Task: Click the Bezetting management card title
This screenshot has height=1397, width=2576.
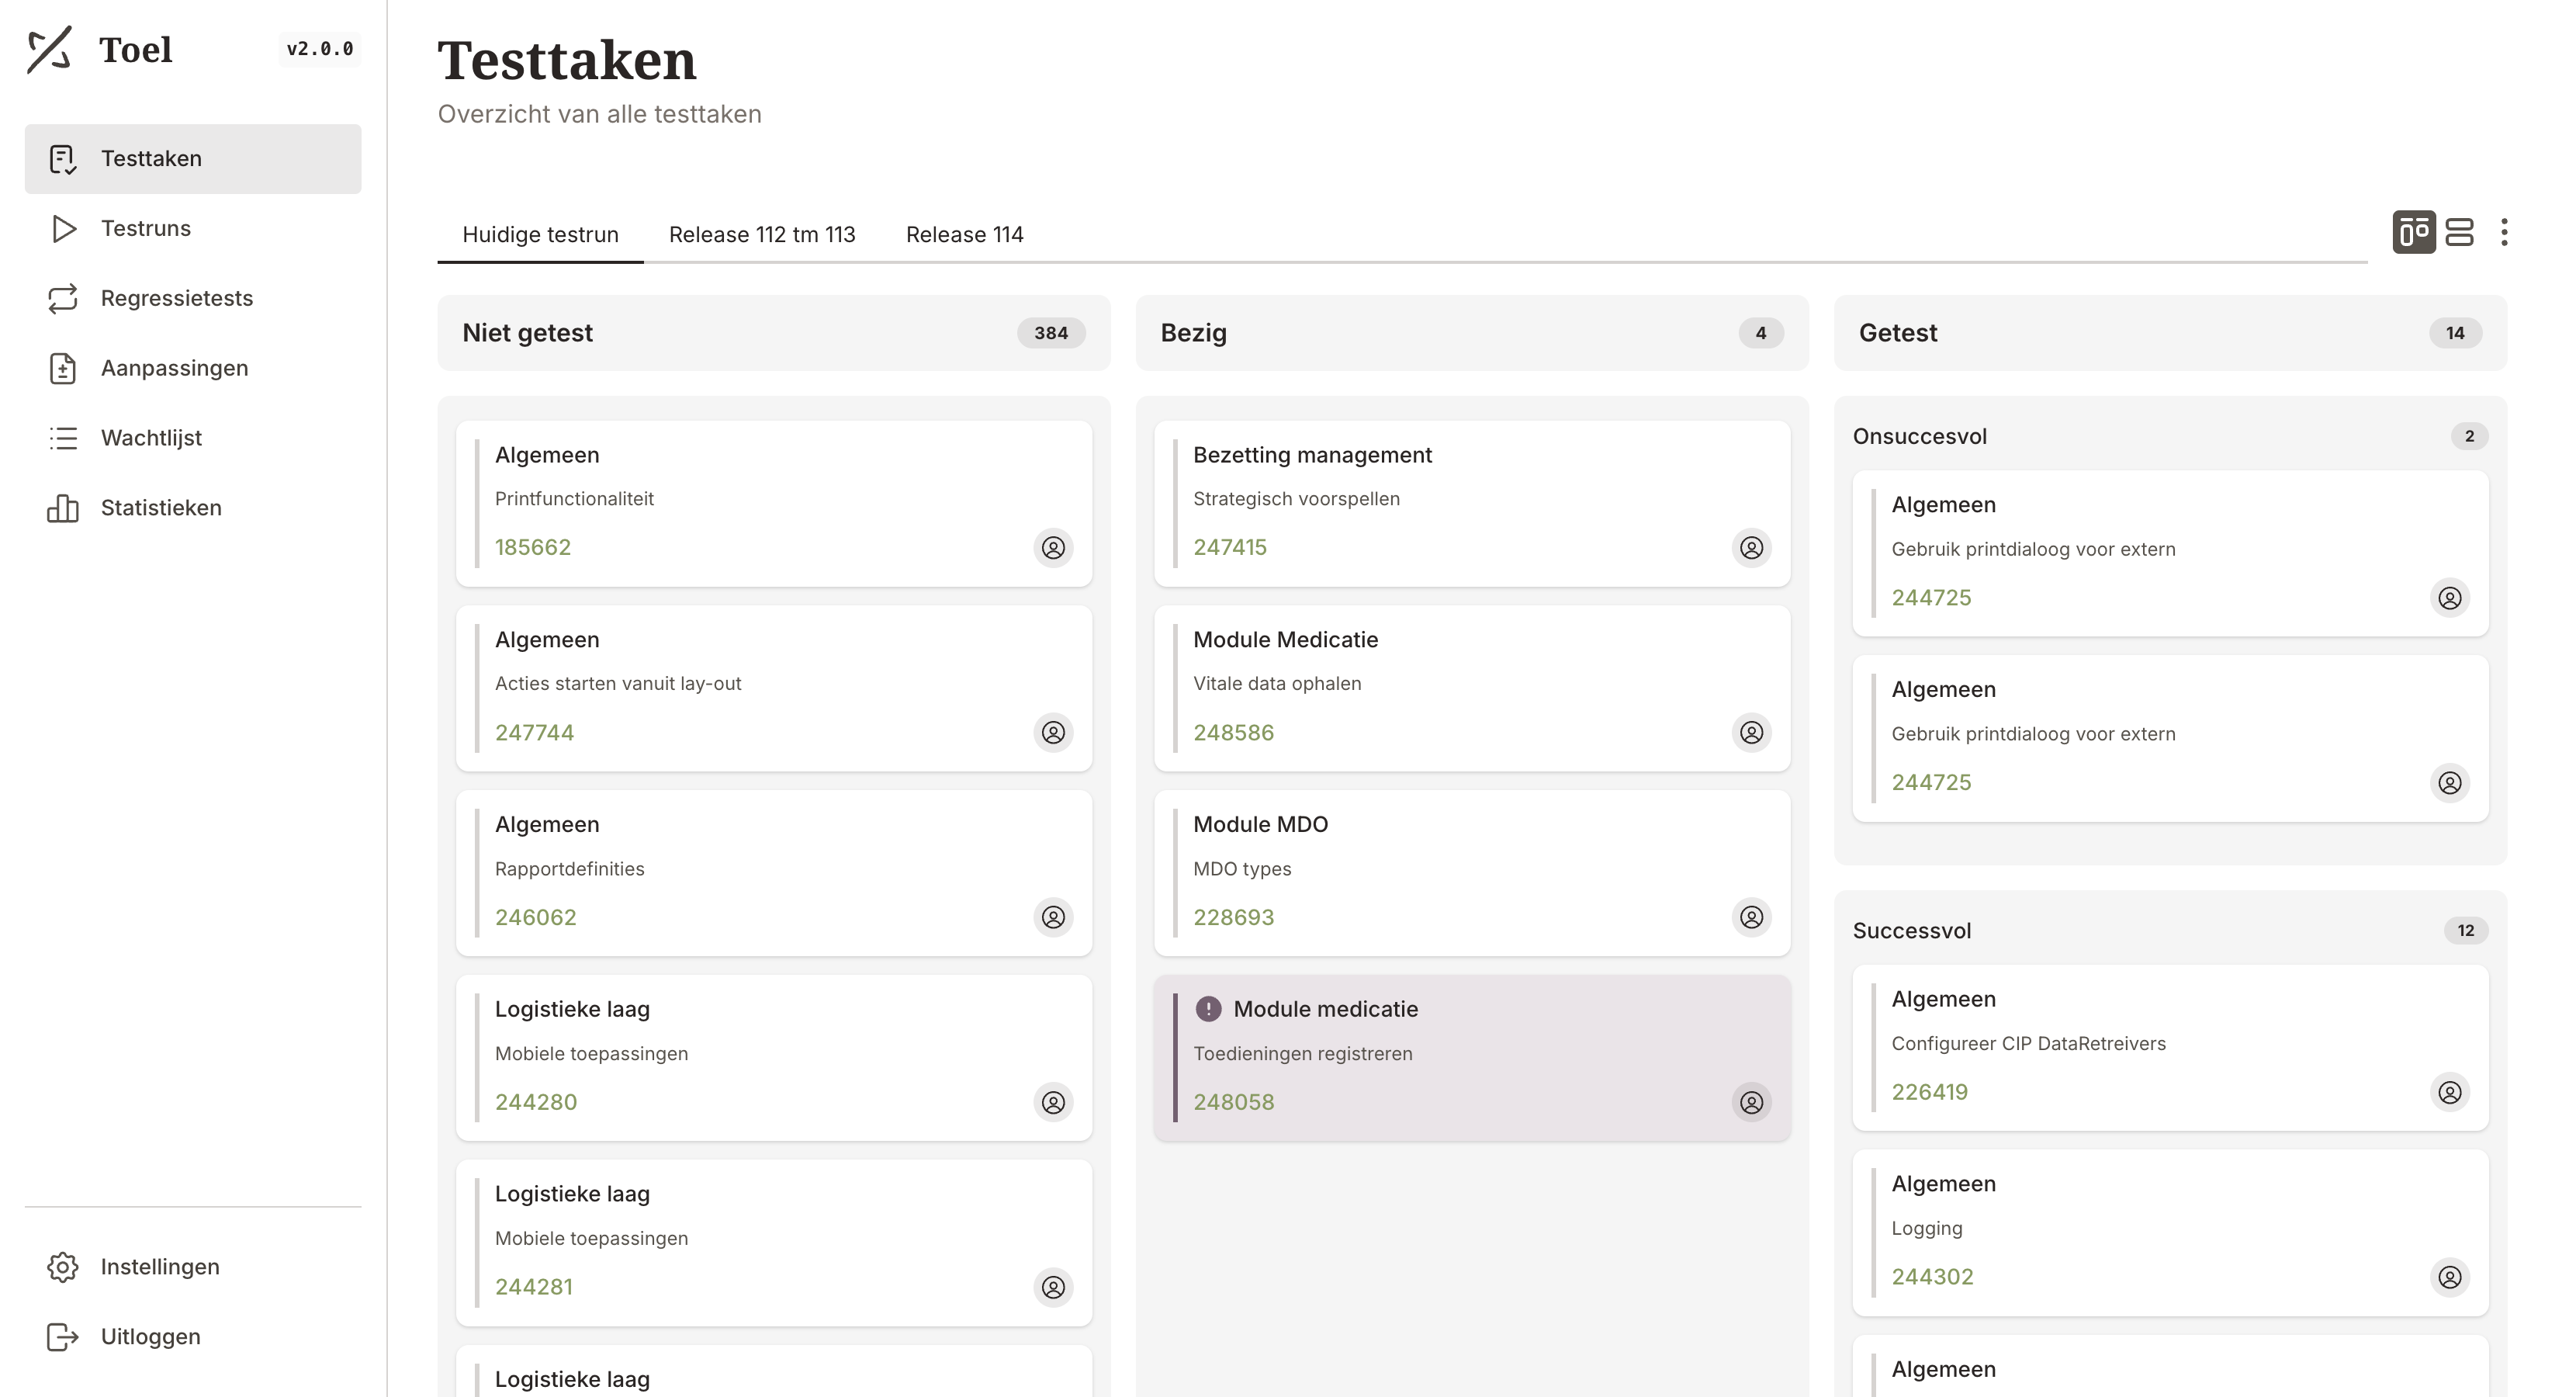Action: 1312,455
